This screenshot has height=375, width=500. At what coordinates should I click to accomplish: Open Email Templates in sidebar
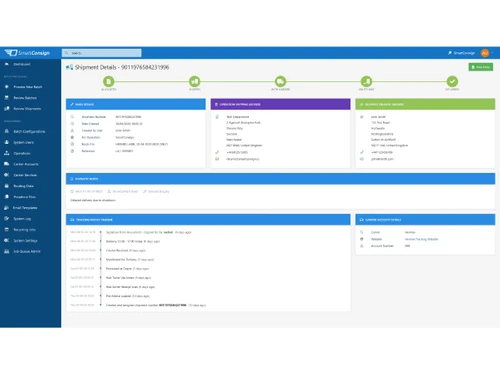point(25,208)
